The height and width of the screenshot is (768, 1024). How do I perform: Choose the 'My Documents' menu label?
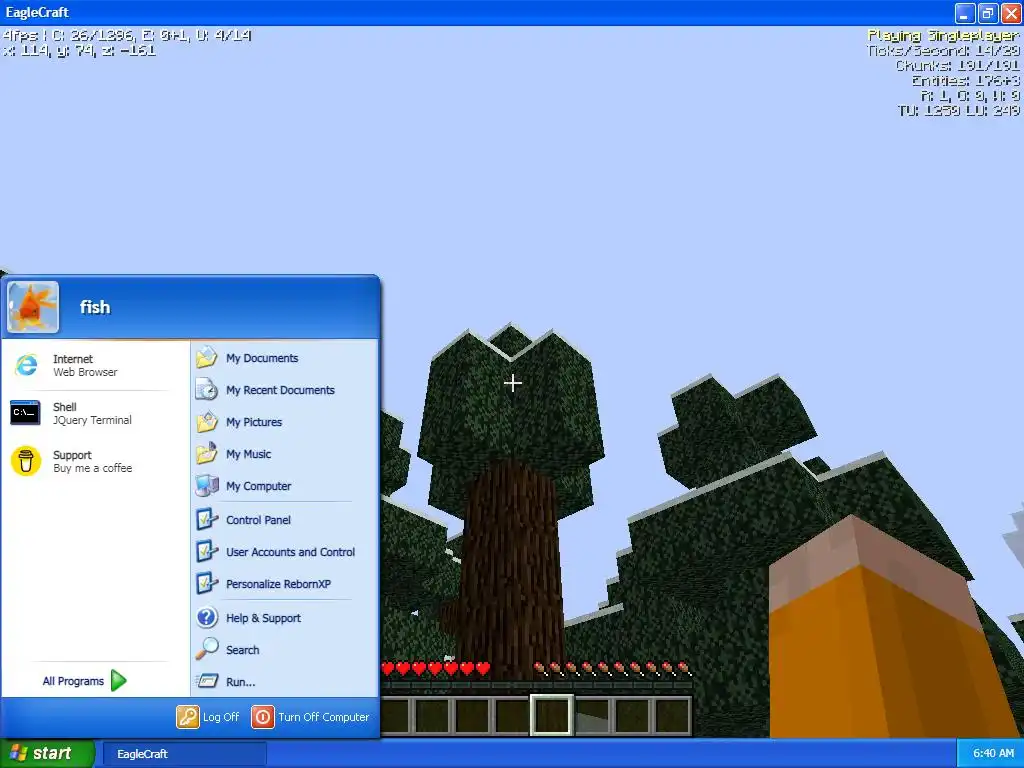pyautogui.click(x=262, y=358)
